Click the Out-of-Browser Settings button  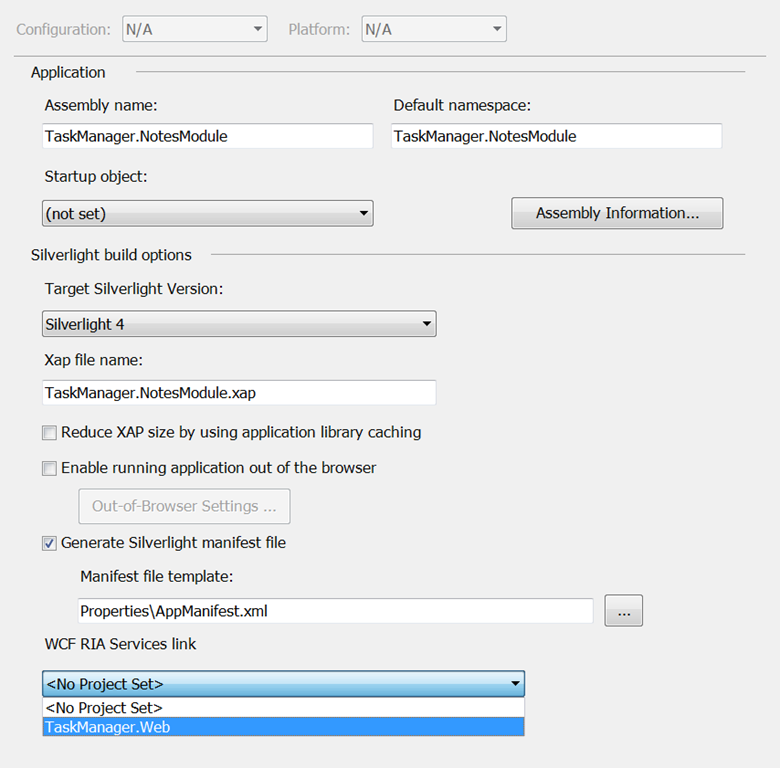[184, 506]
